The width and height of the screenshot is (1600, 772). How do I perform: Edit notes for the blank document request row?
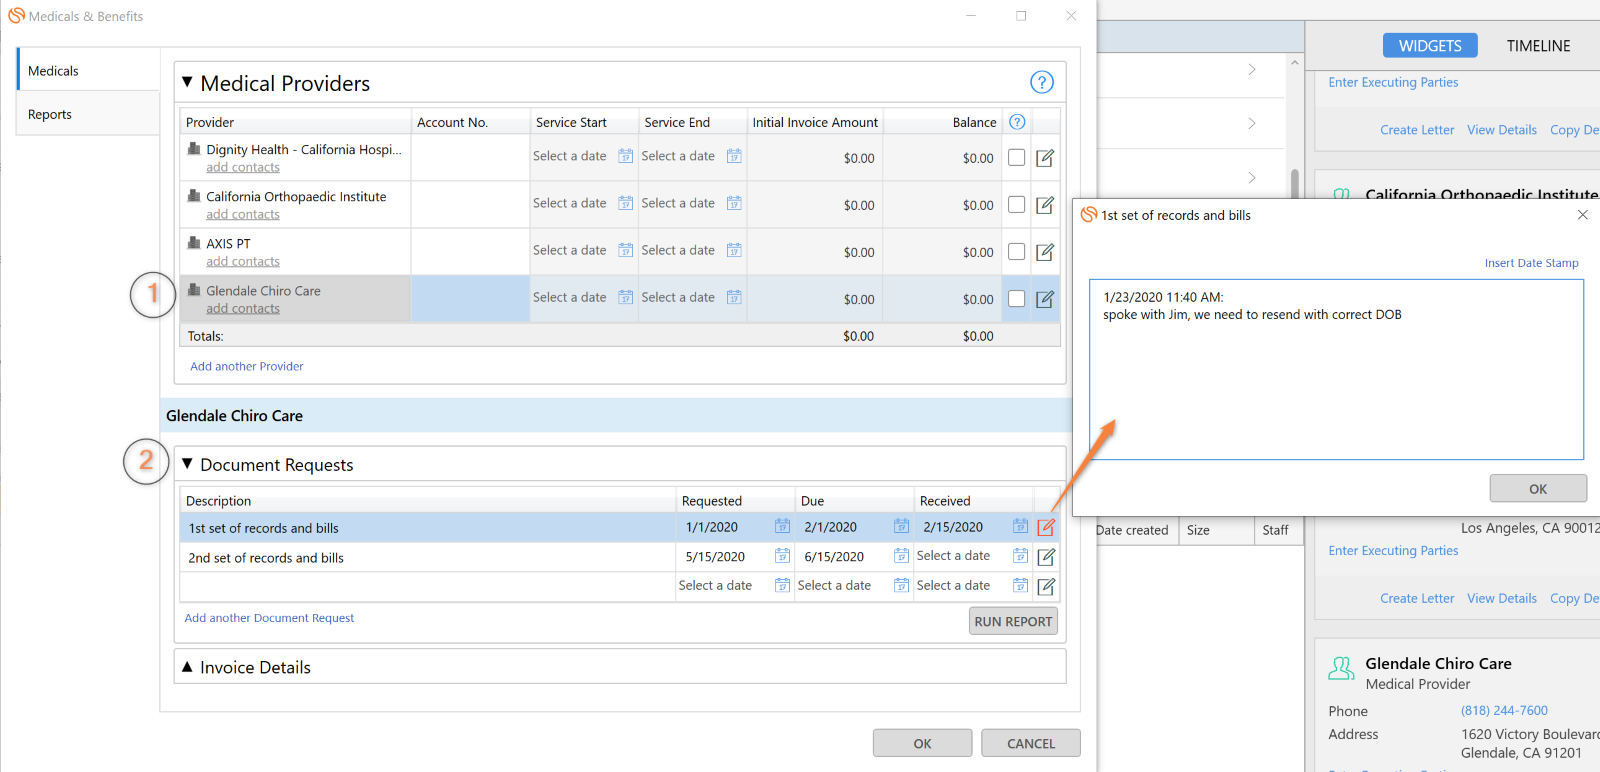pyautogui.click(x=1046, y=587)
